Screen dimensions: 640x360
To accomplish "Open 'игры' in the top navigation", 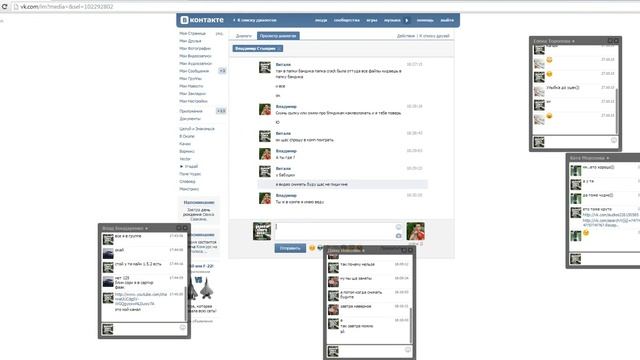I will (x=371, y=20).
